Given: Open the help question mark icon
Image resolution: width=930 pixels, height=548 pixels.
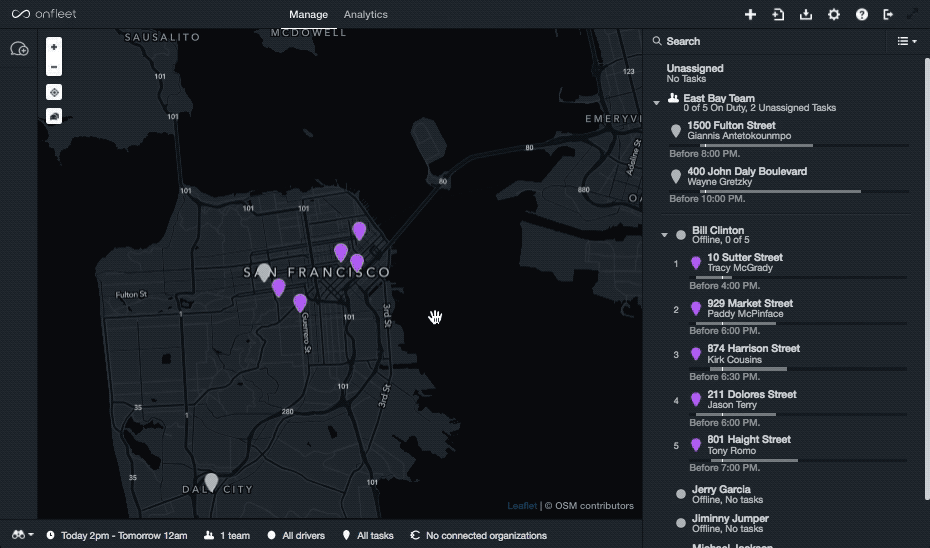Looking at the screenshot, I should point(861,14).
